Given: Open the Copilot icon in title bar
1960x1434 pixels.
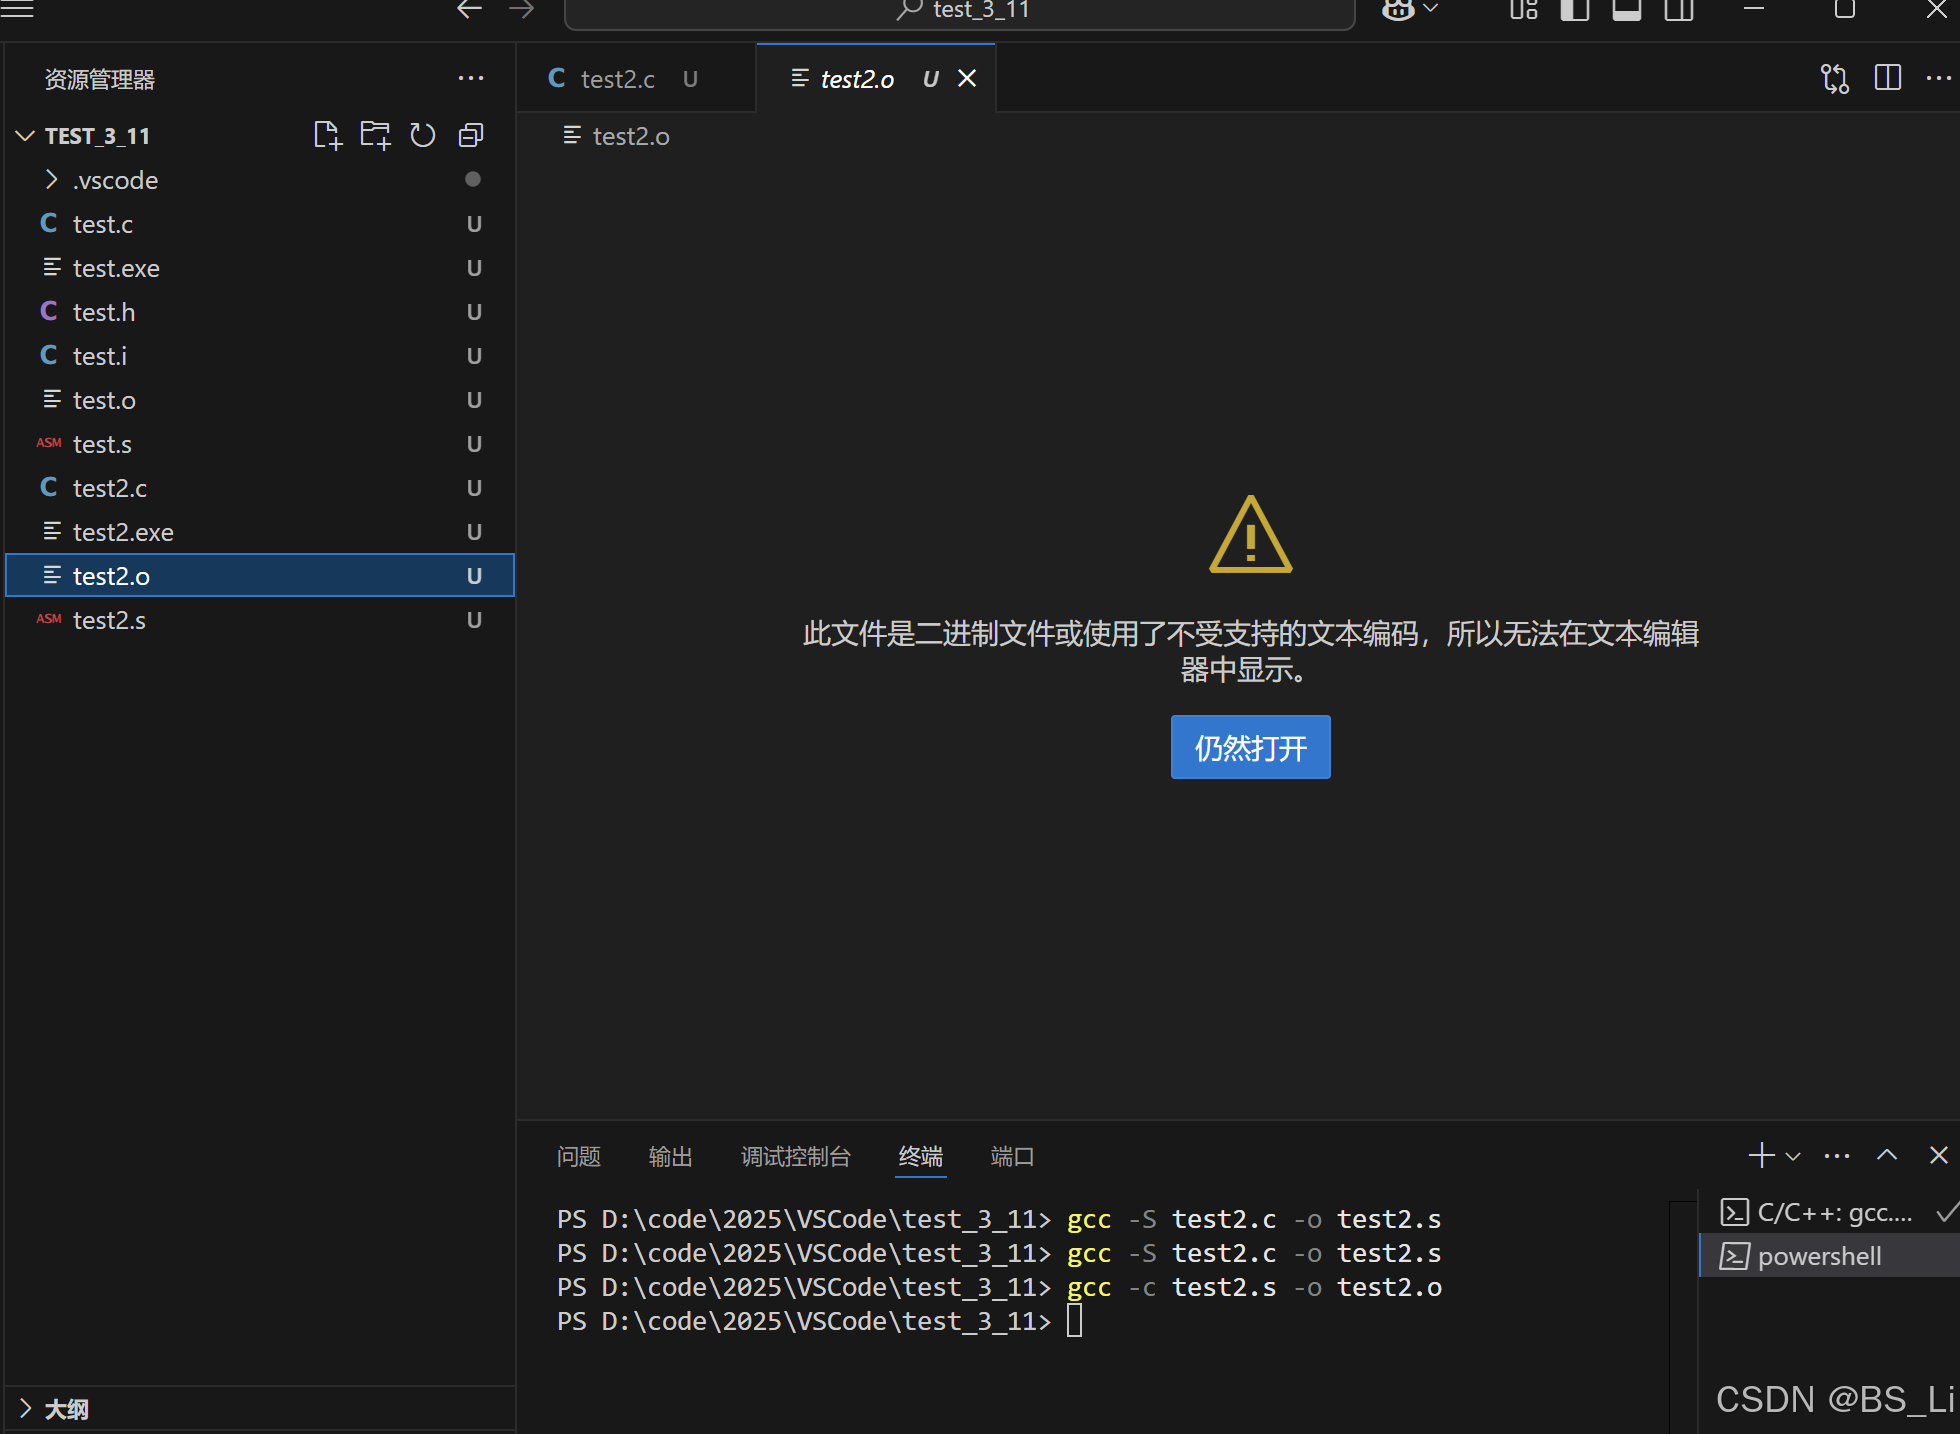Looking at the screenshot, I should pyautogui.click(x=1398, y=10).
